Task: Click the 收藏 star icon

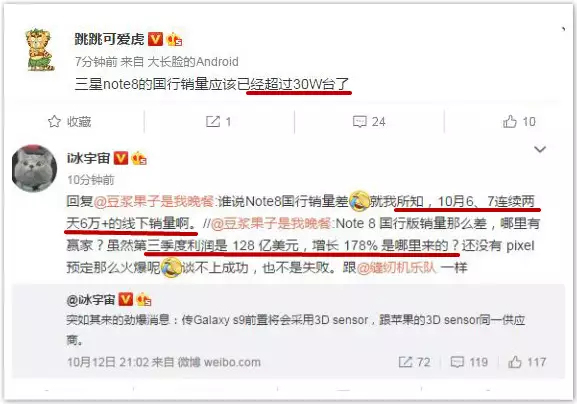Action: 54,121
